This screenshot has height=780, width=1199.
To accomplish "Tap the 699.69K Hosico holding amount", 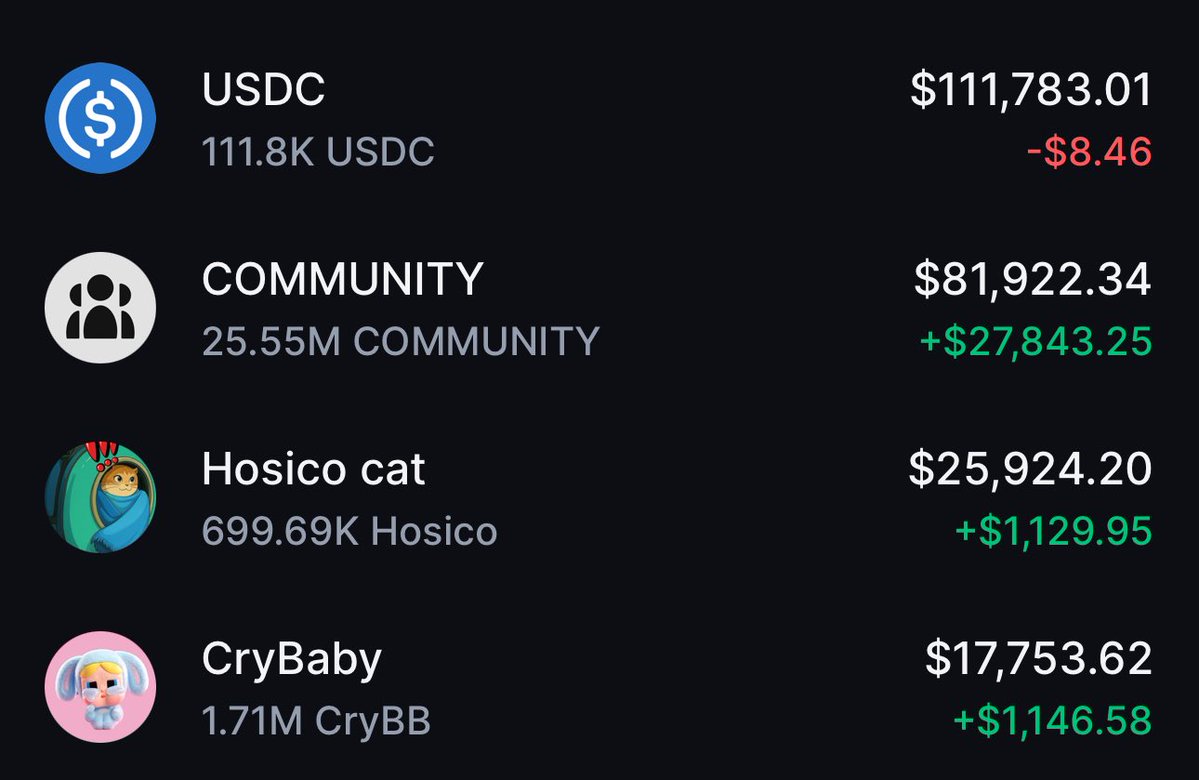I will 349,531.
